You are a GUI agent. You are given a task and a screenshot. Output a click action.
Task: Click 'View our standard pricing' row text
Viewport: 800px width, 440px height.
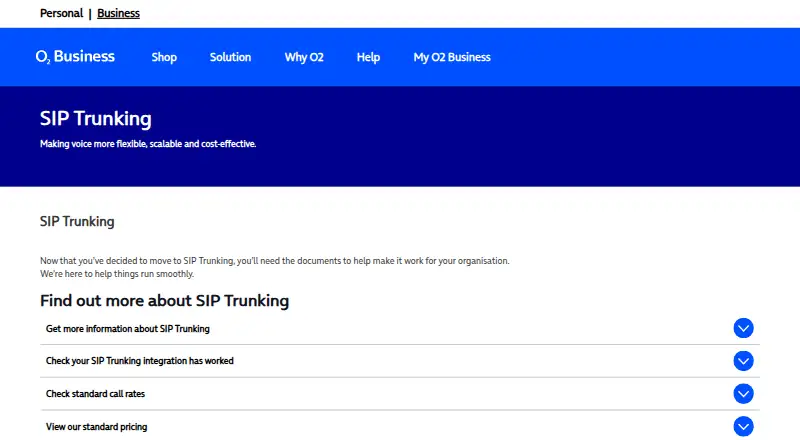pyautogui.click(x=96, y=427)
